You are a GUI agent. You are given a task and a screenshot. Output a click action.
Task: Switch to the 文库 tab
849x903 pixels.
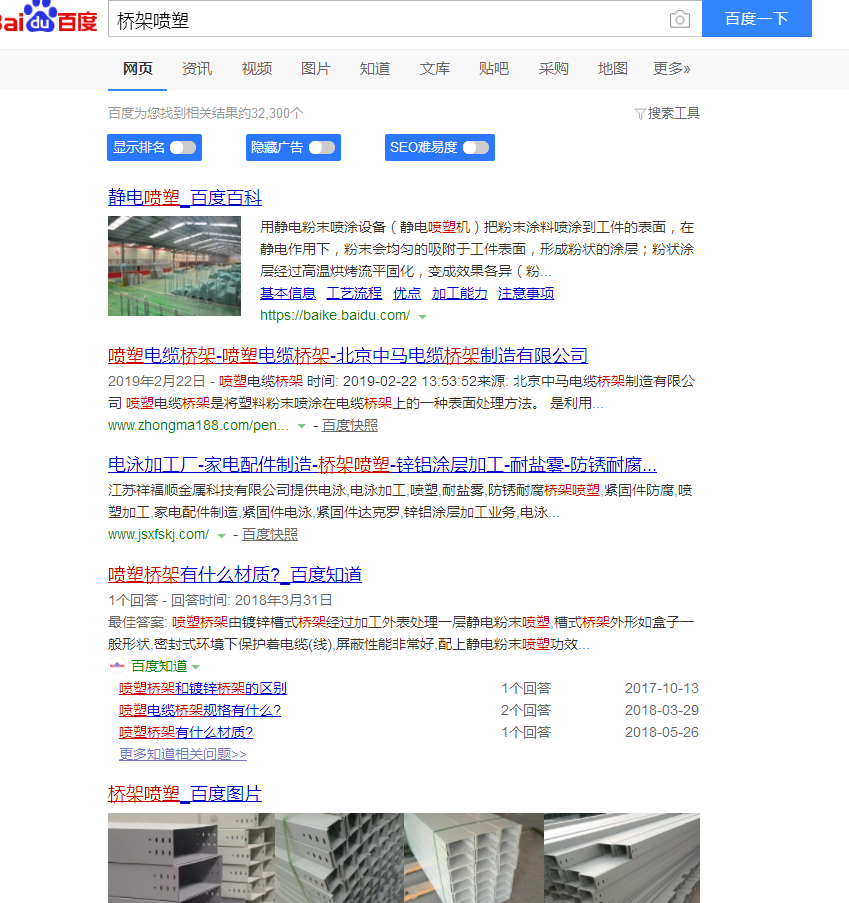point(435,69)
